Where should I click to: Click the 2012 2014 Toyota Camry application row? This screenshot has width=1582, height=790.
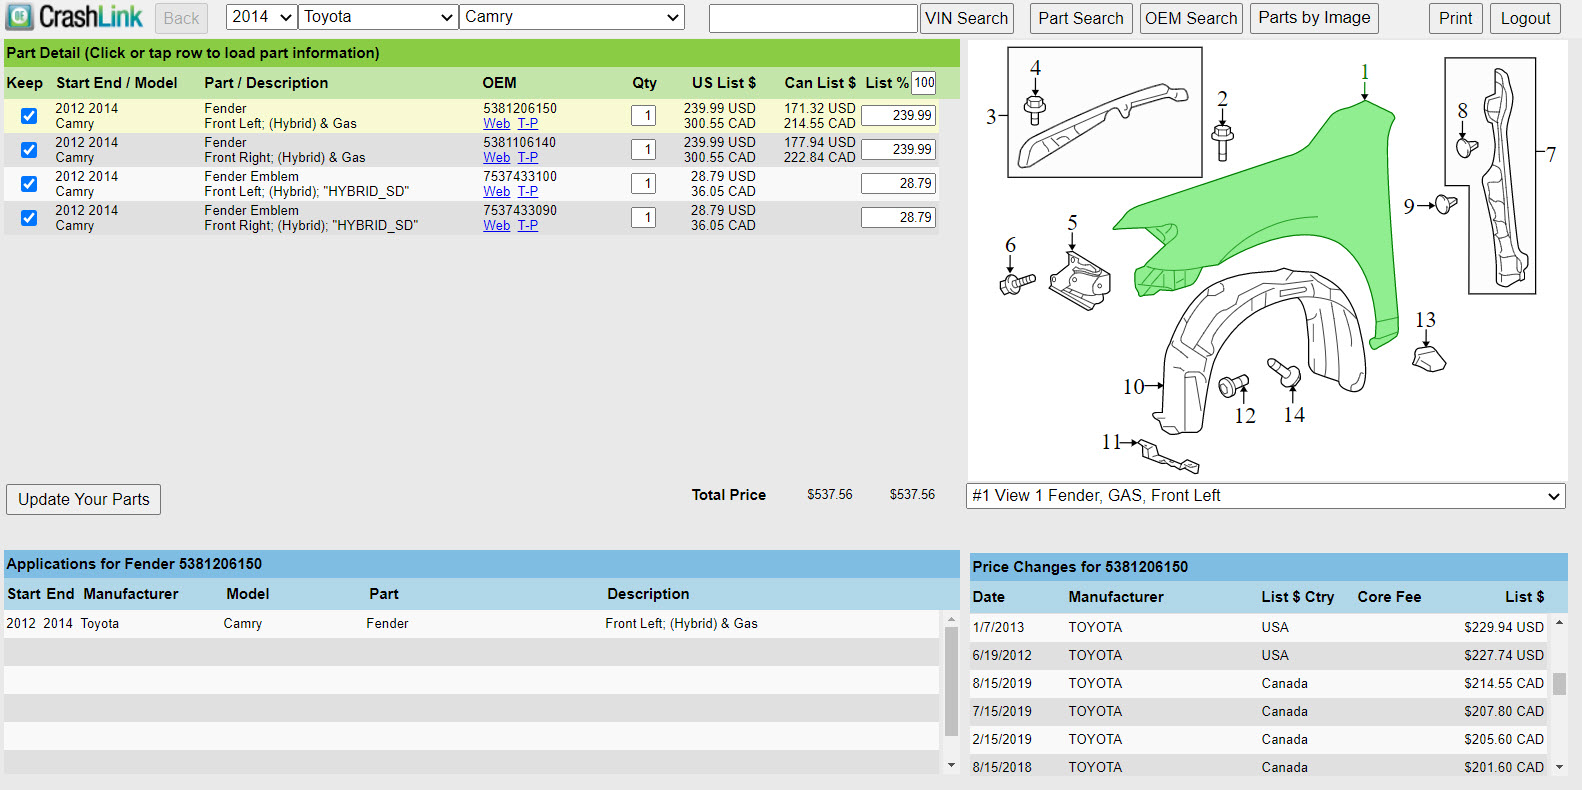pyautogui.click(x=471, y=624)
